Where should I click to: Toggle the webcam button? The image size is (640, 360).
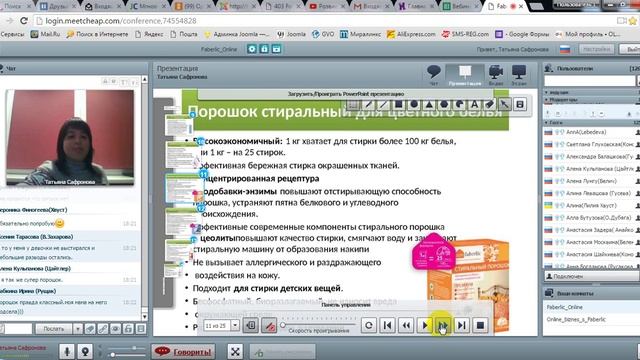tap(85, 351)
